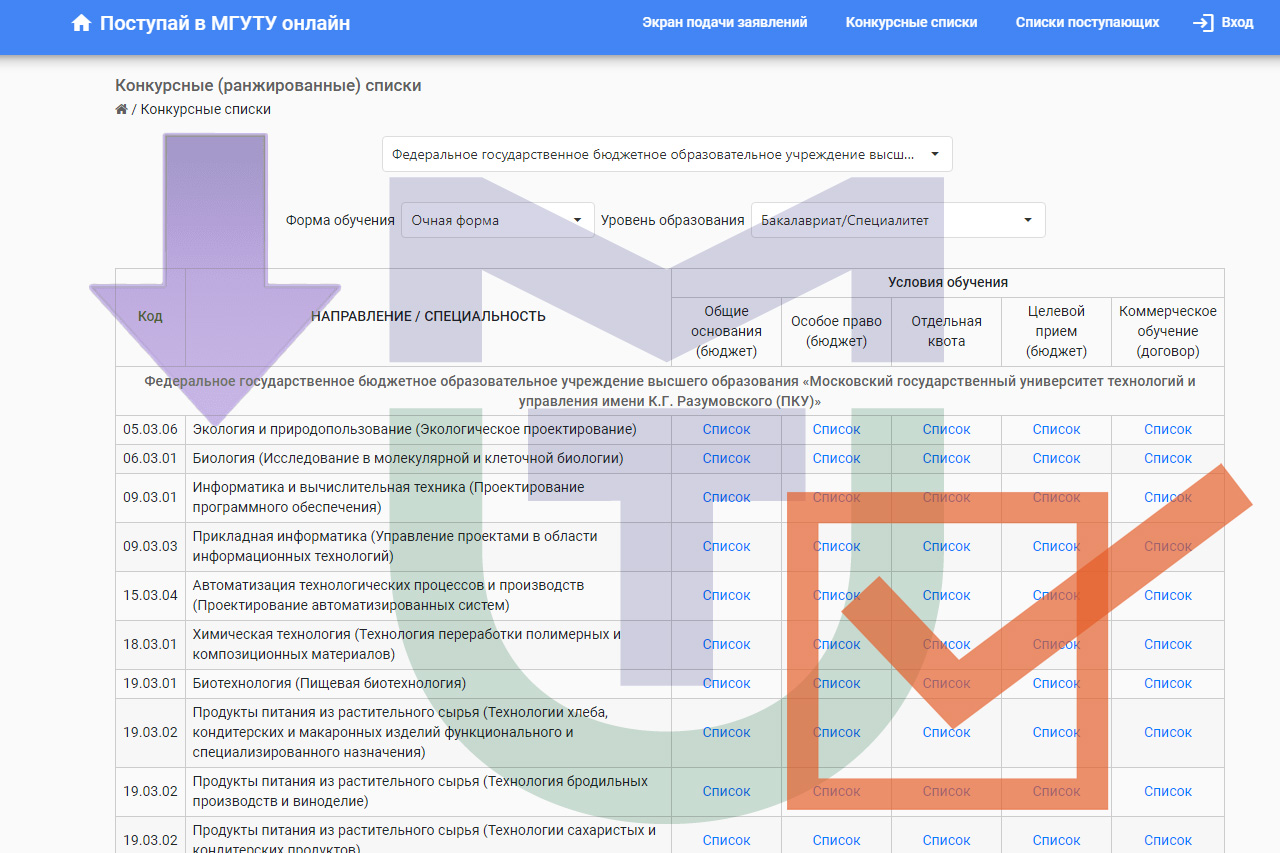Open the Уровень образования dropdown
Image resolution: width=1280 pixels, height=853 pixels.
pyautogui.click(x=897, y=220)
